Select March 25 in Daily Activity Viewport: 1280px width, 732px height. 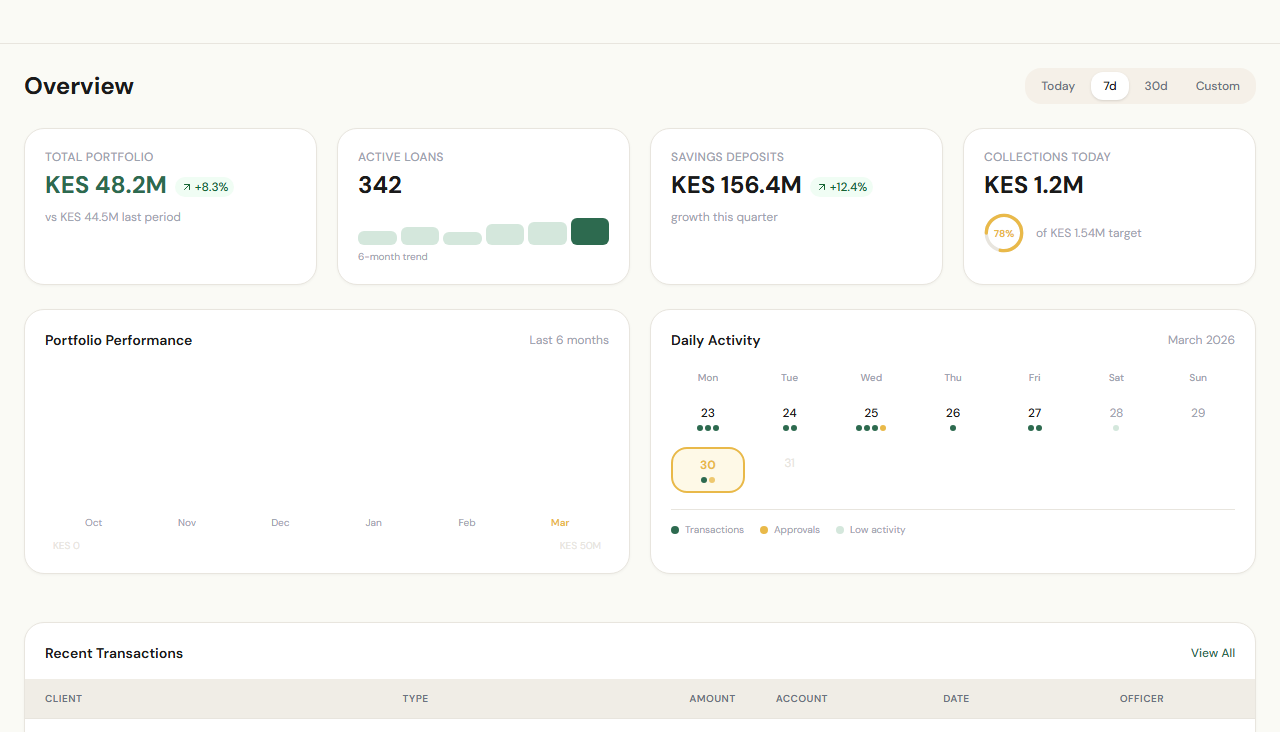pos(871,418)
